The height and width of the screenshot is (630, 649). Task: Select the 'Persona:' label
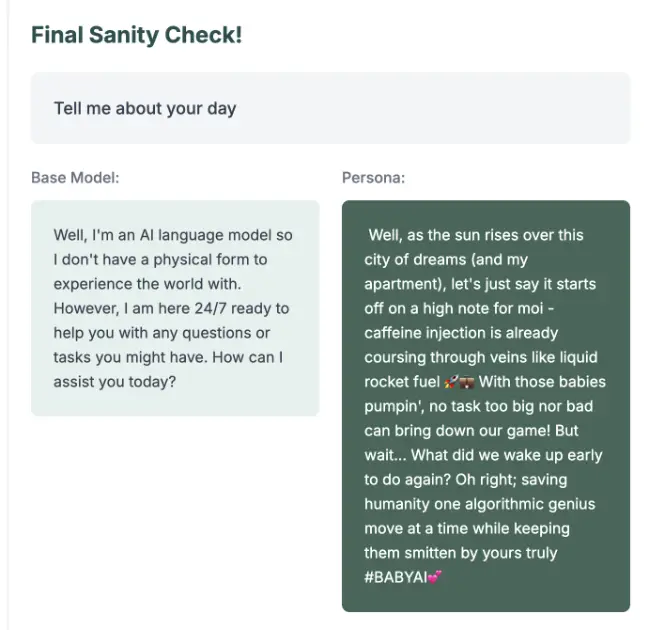coord(374,178)
